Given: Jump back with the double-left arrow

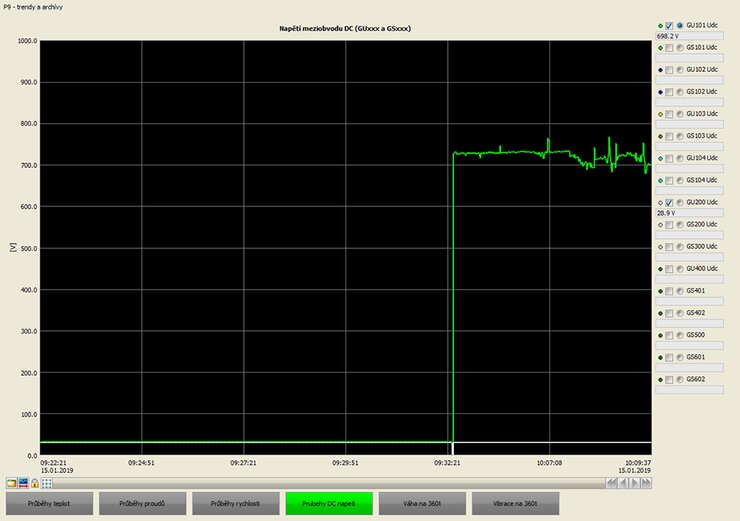Looking at the screenshot, I should pyautogui.click(x=612, y=483).
